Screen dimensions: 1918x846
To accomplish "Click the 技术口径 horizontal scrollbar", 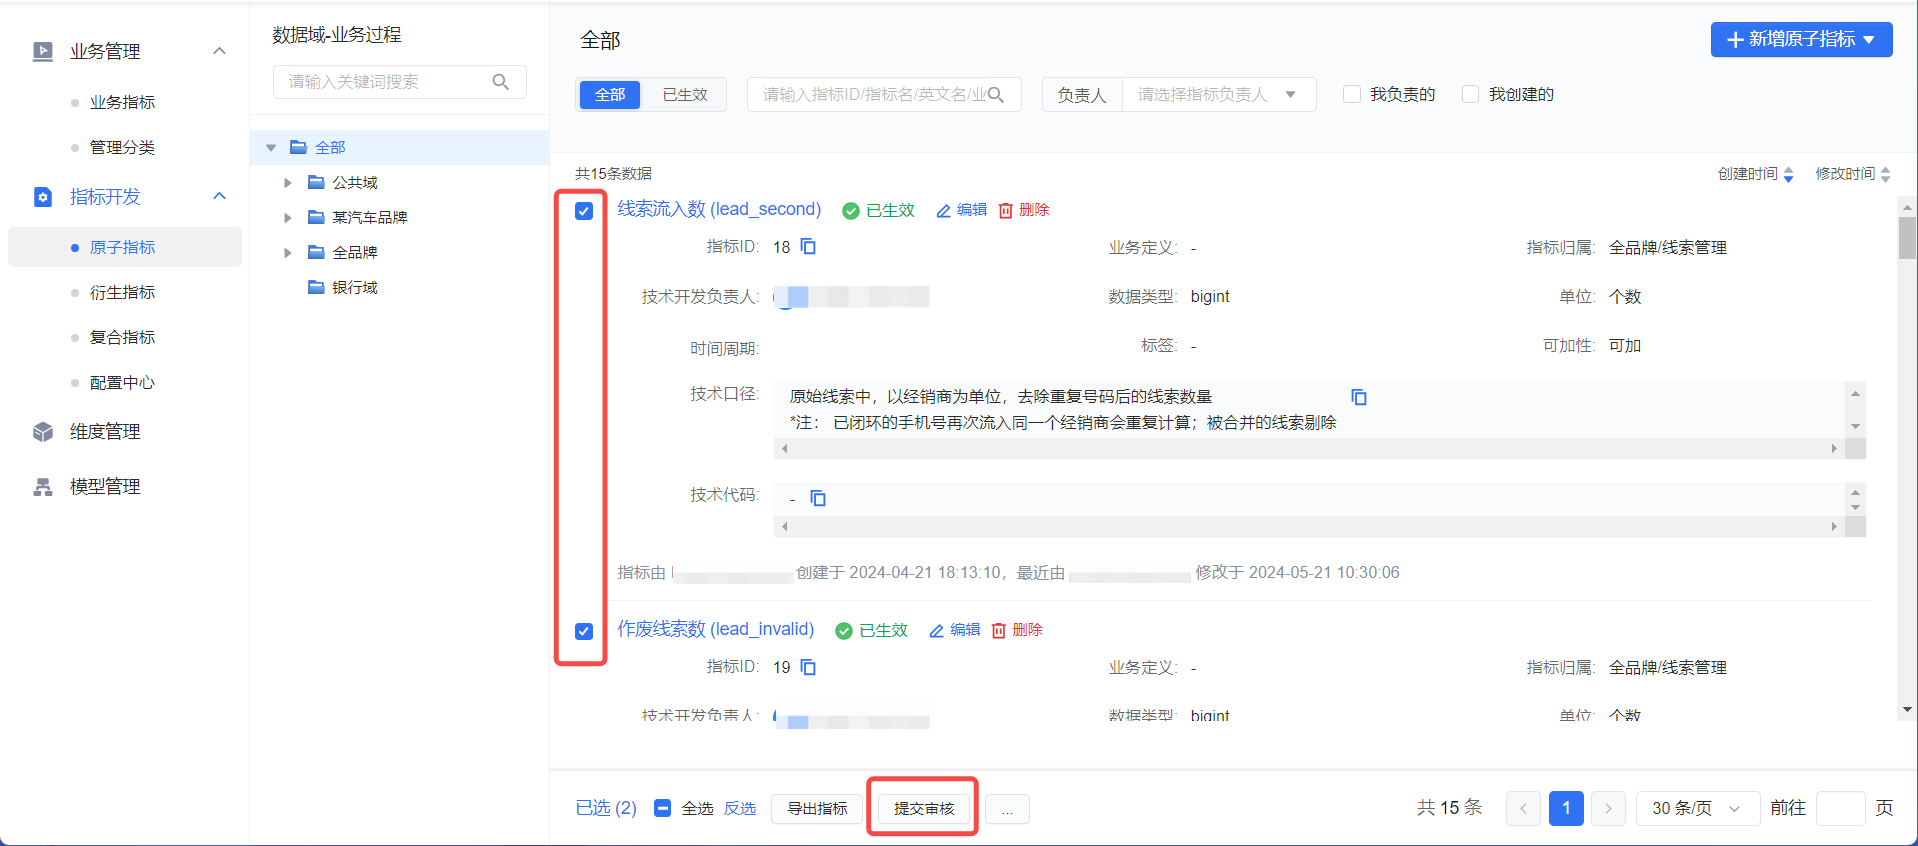I will click(1309, 449).
